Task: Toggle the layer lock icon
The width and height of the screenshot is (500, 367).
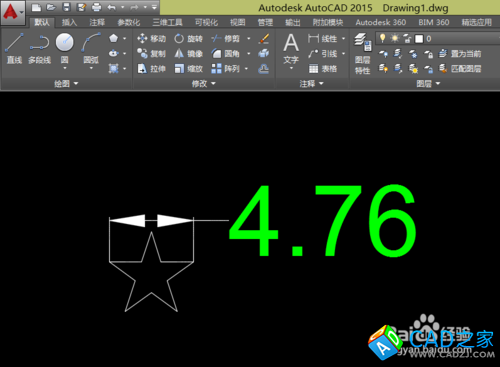Action: (x=407, y=39)
